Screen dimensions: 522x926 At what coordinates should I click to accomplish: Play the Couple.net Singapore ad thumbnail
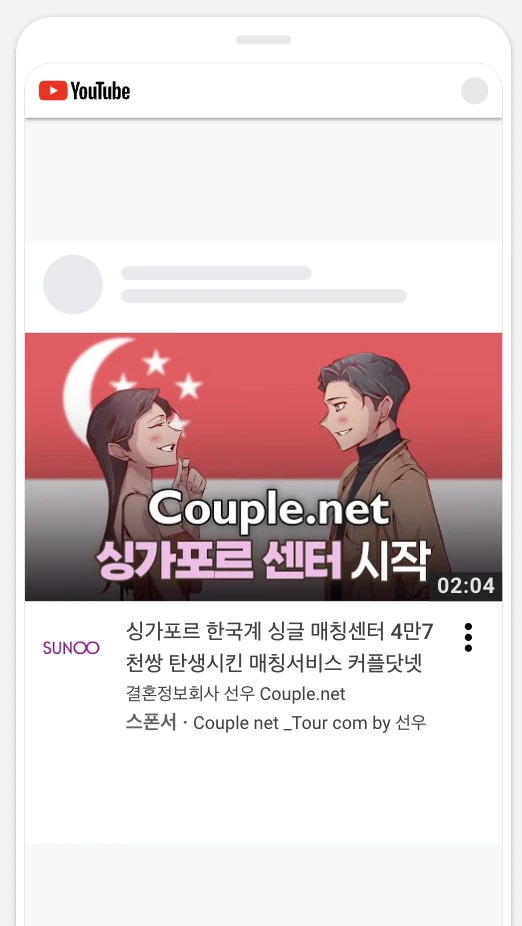coord(263,467)
